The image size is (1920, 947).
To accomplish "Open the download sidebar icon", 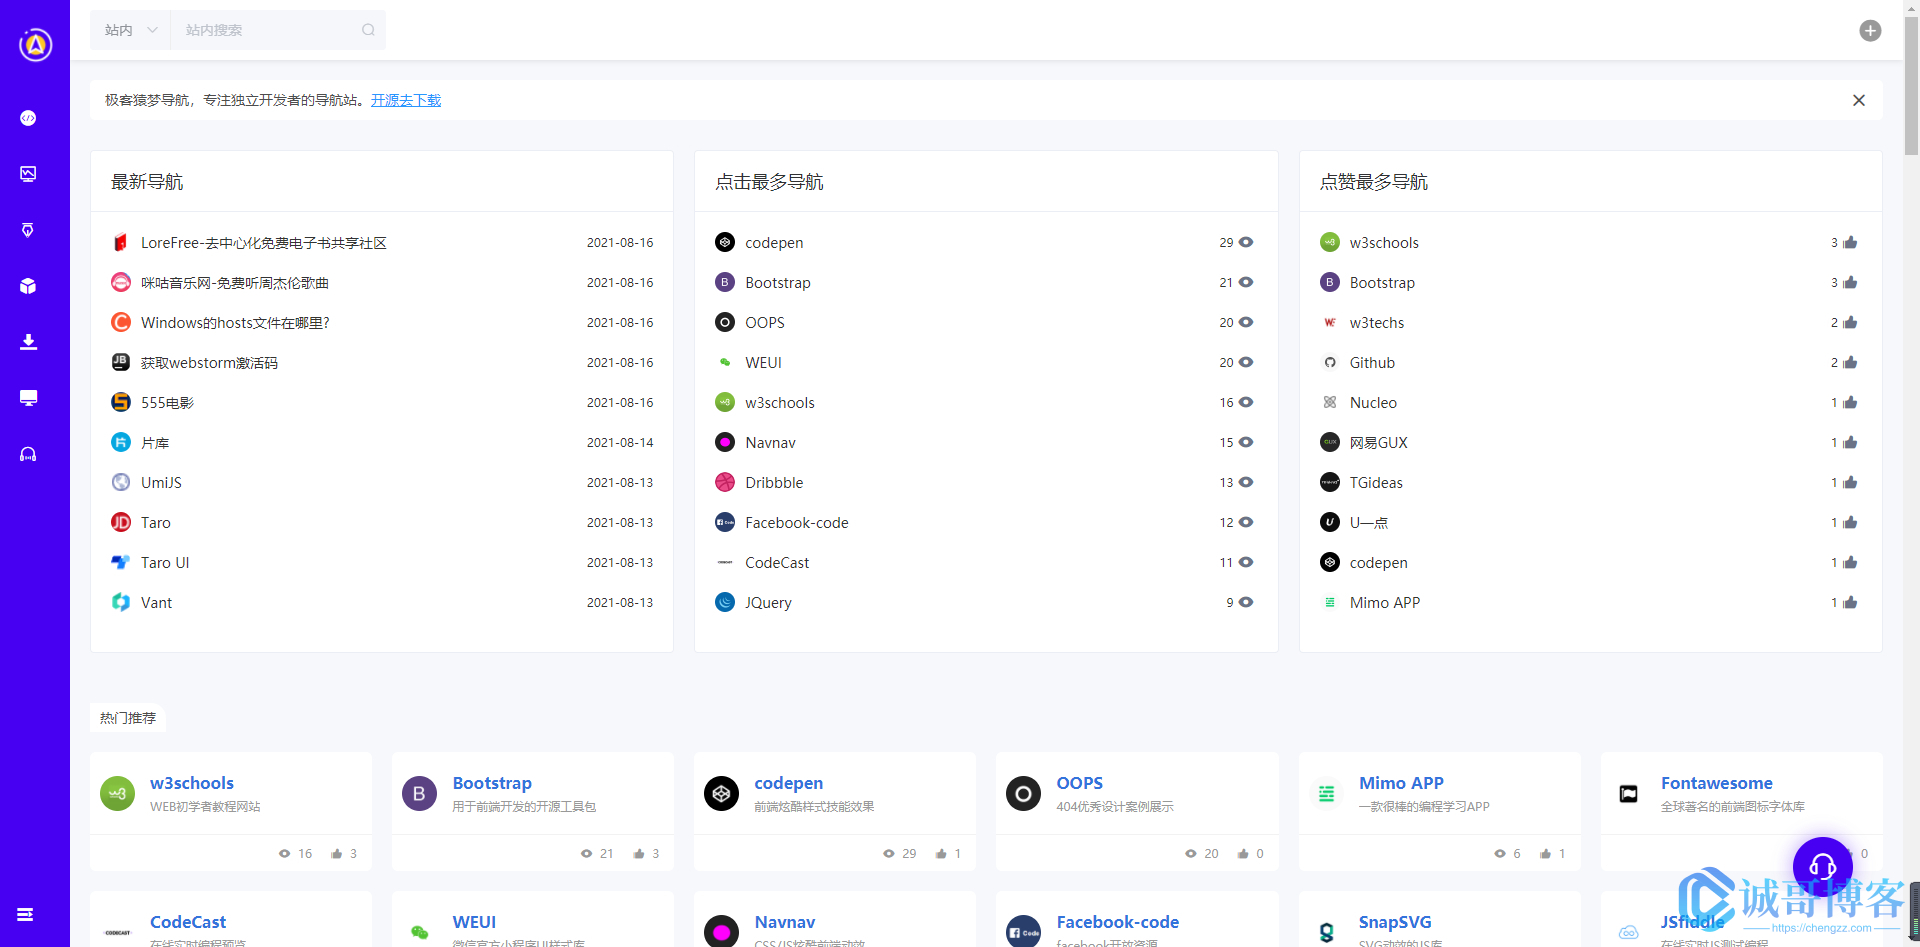I will tap(28, 342).
